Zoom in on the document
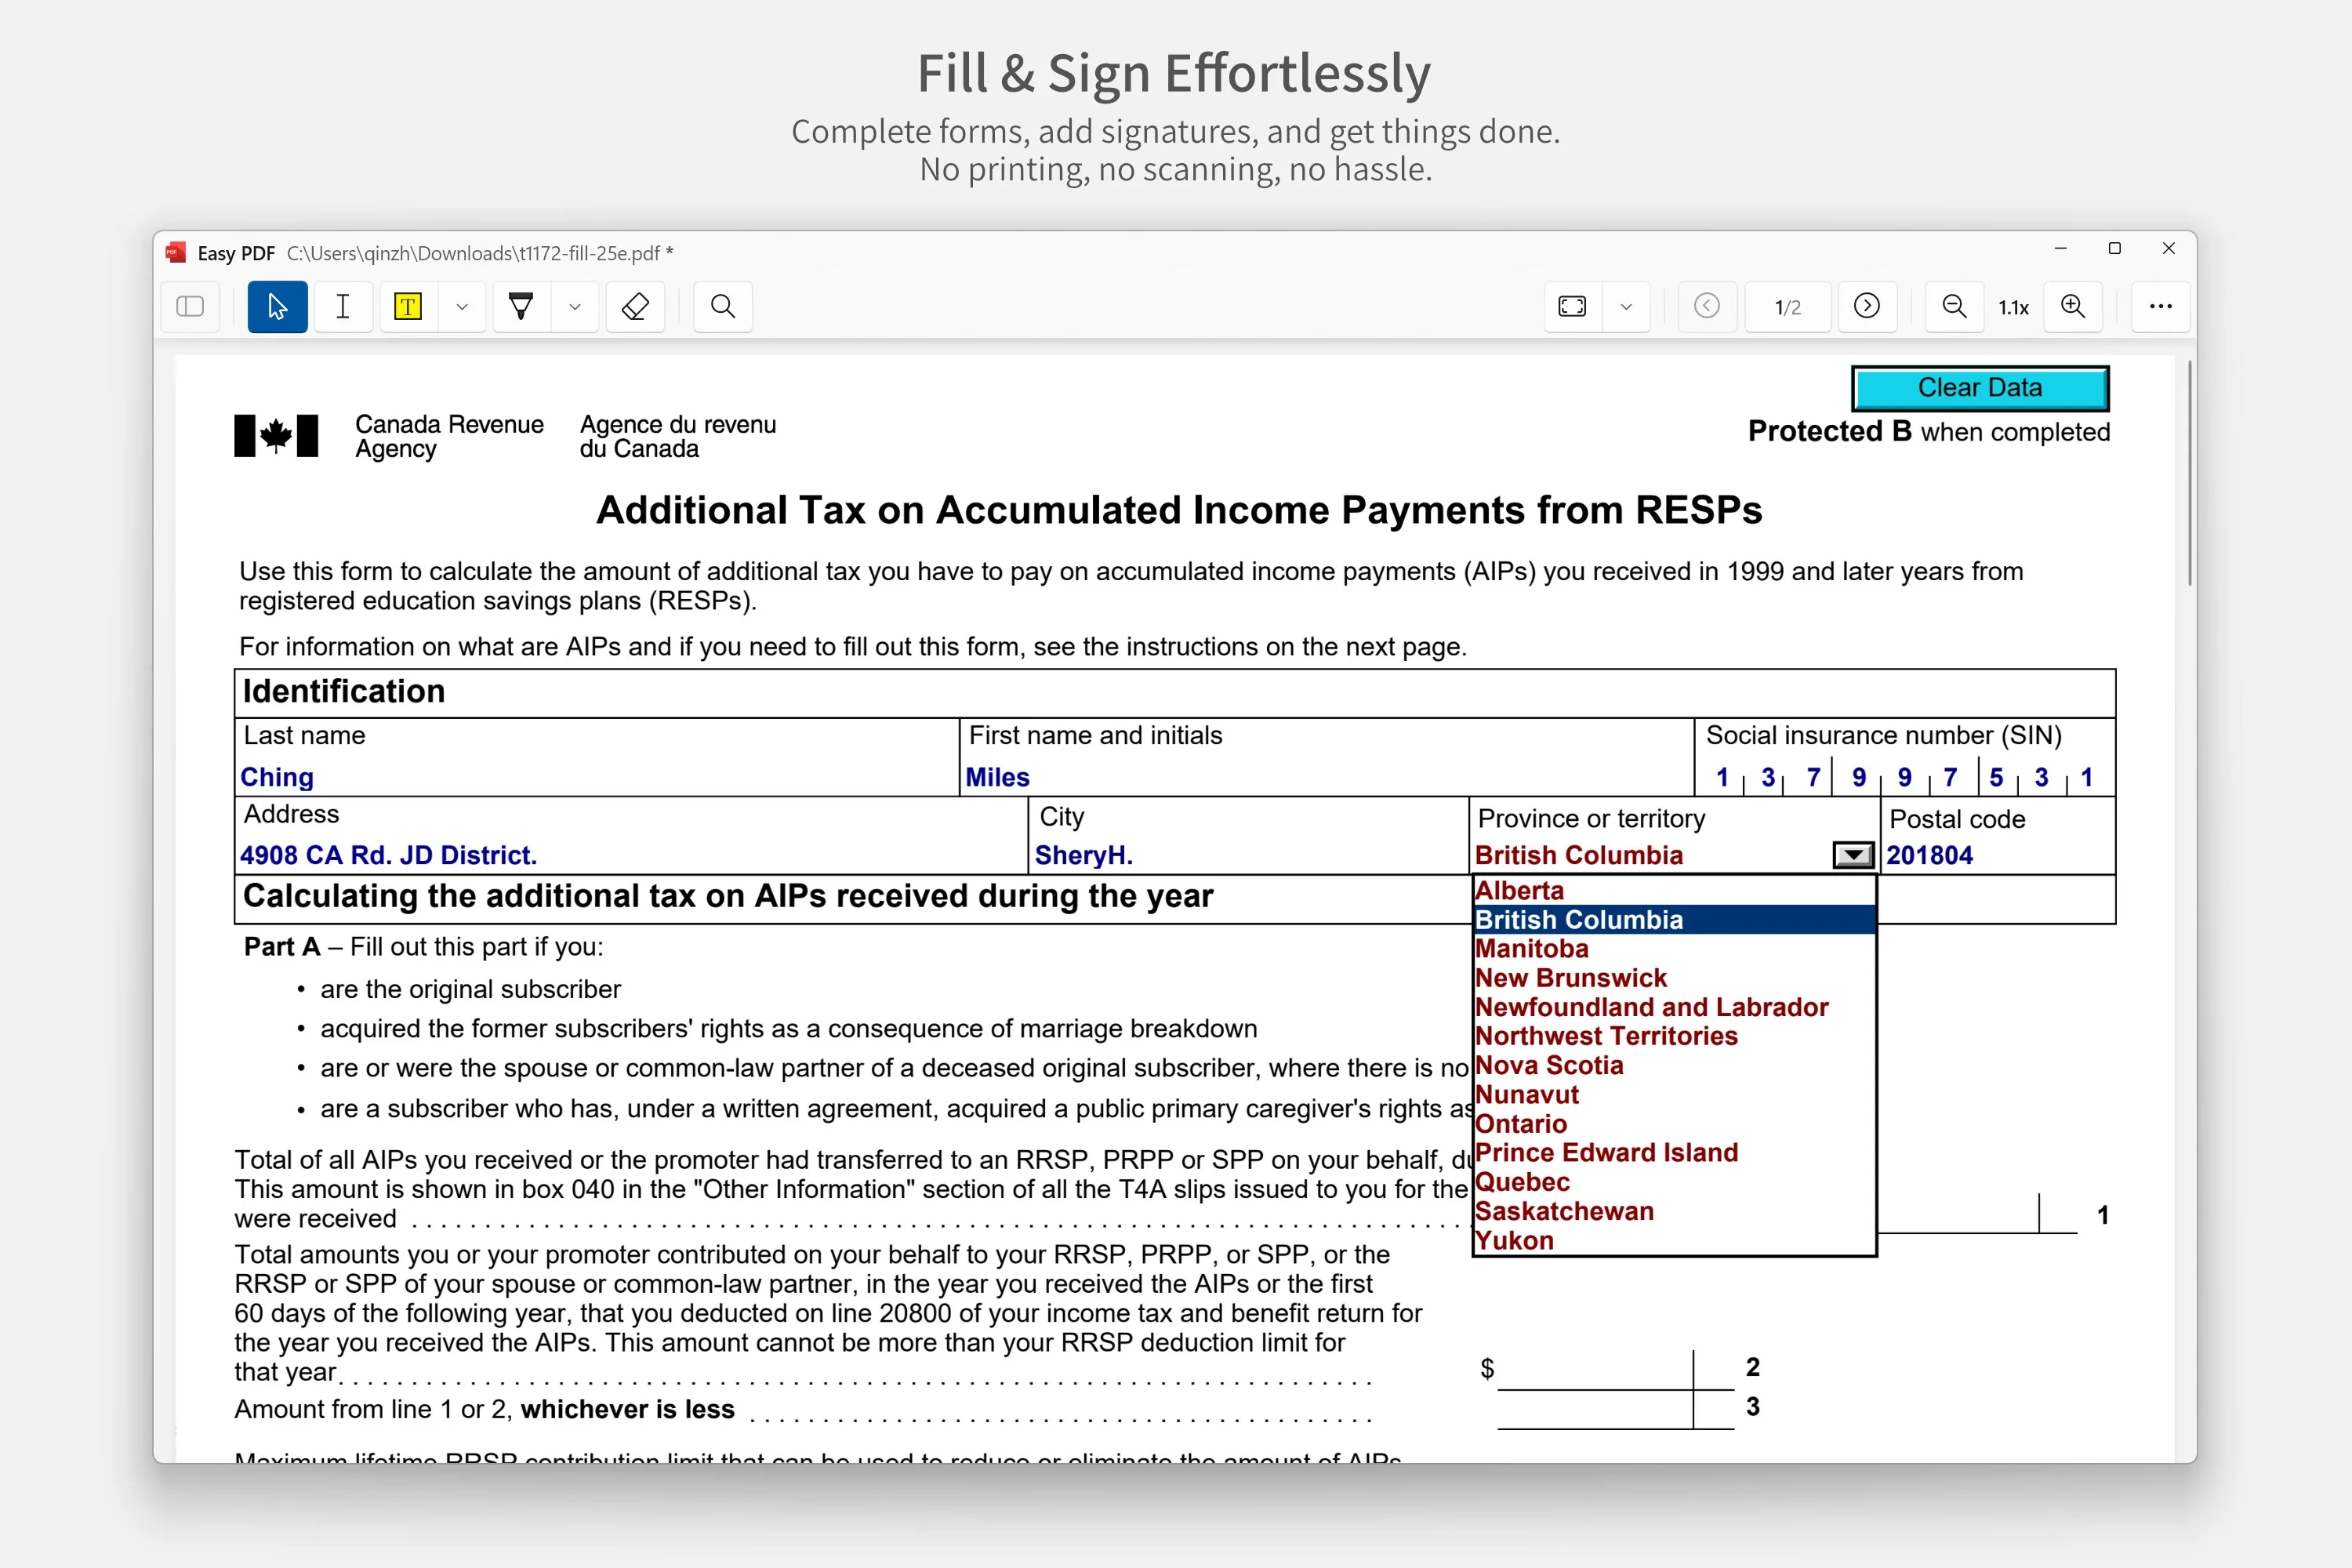Image resolution: width=2352 pixels, height=1568 pixels. pyautogui.click(x=2074, y=306)
